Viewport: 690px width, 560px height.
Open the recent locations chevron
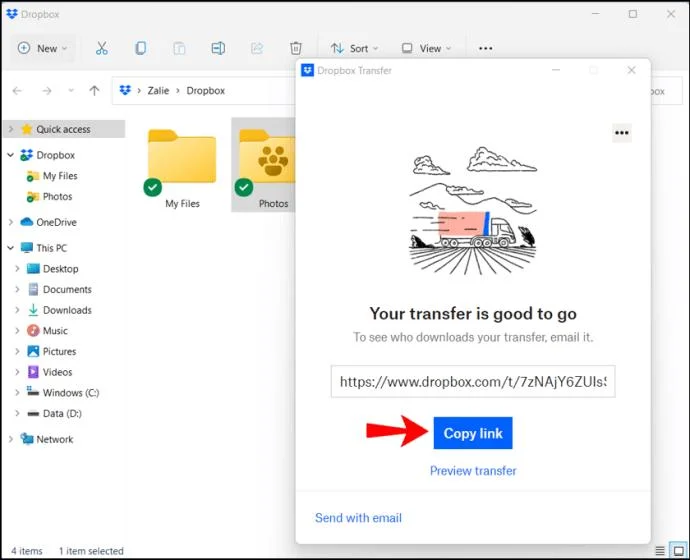point(71,91)
